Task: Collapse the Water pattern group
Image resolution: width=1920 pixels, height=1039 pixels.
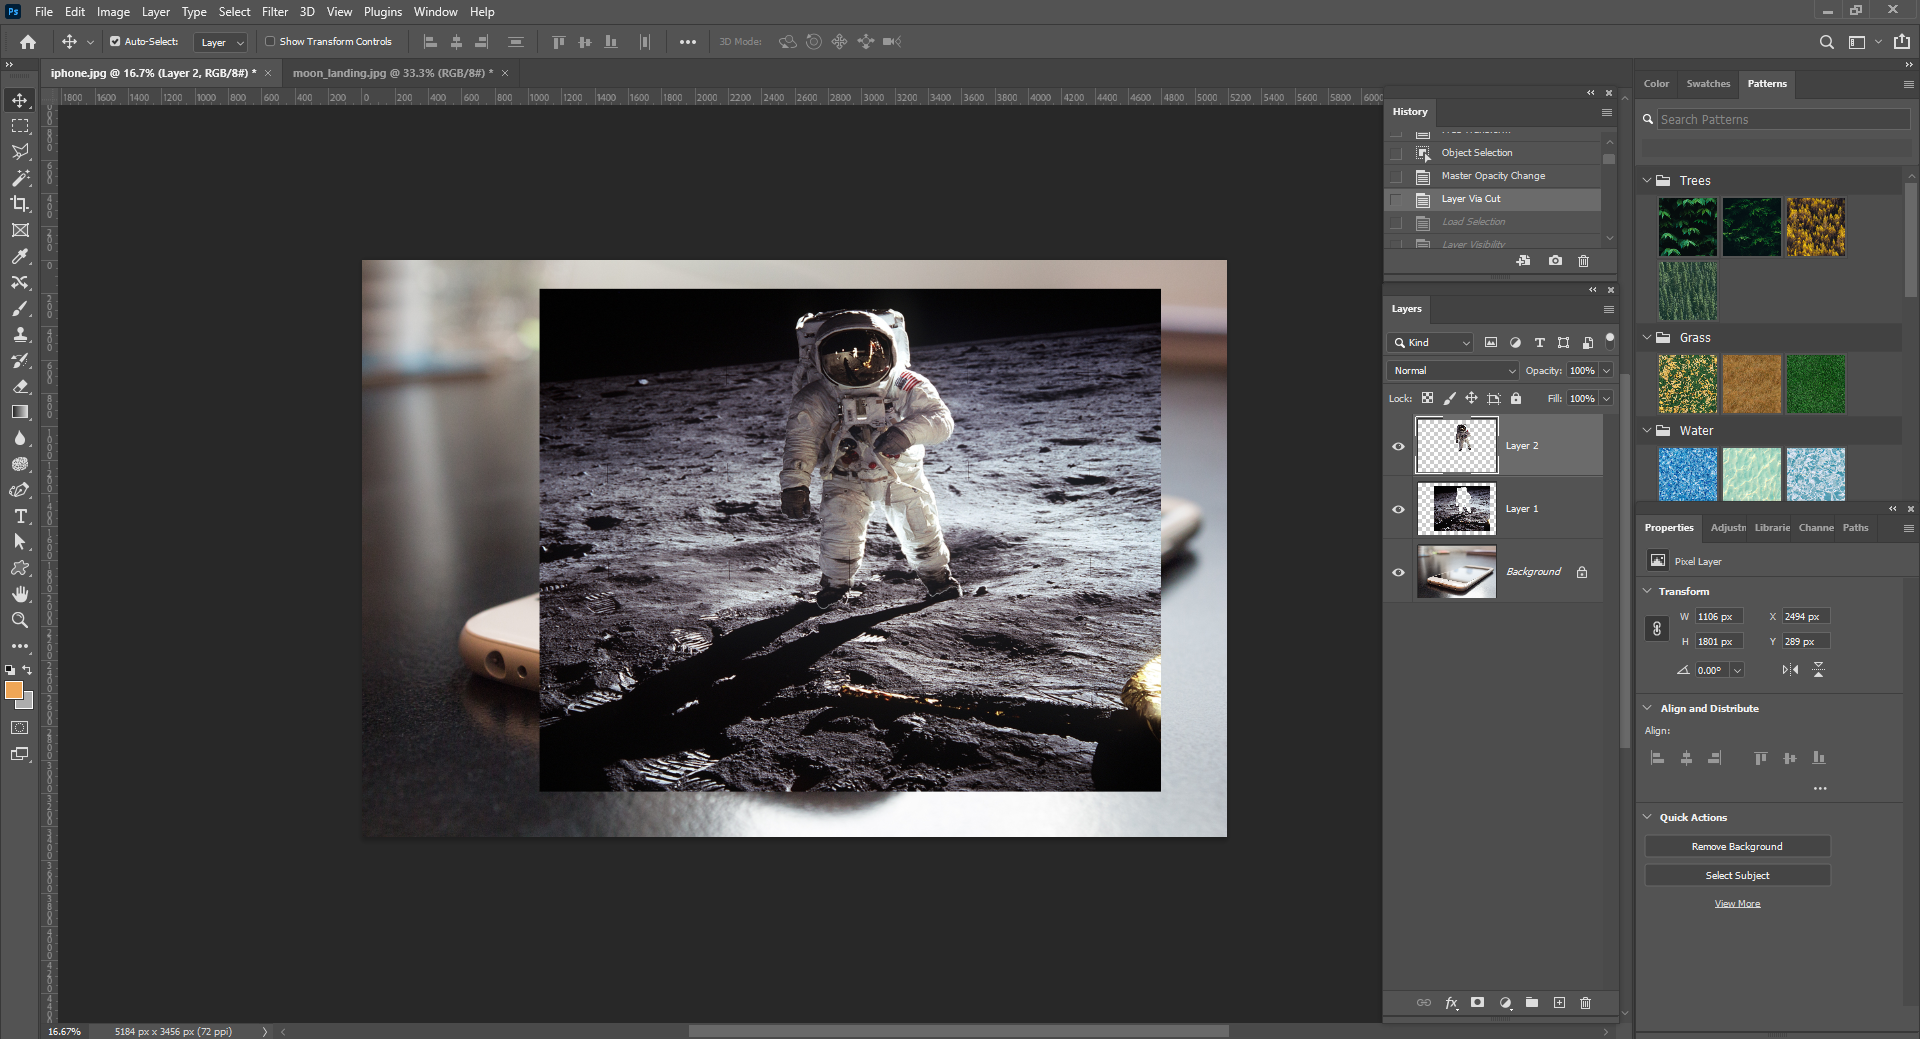Action: pyautogui.click(x=1647, y=430)
